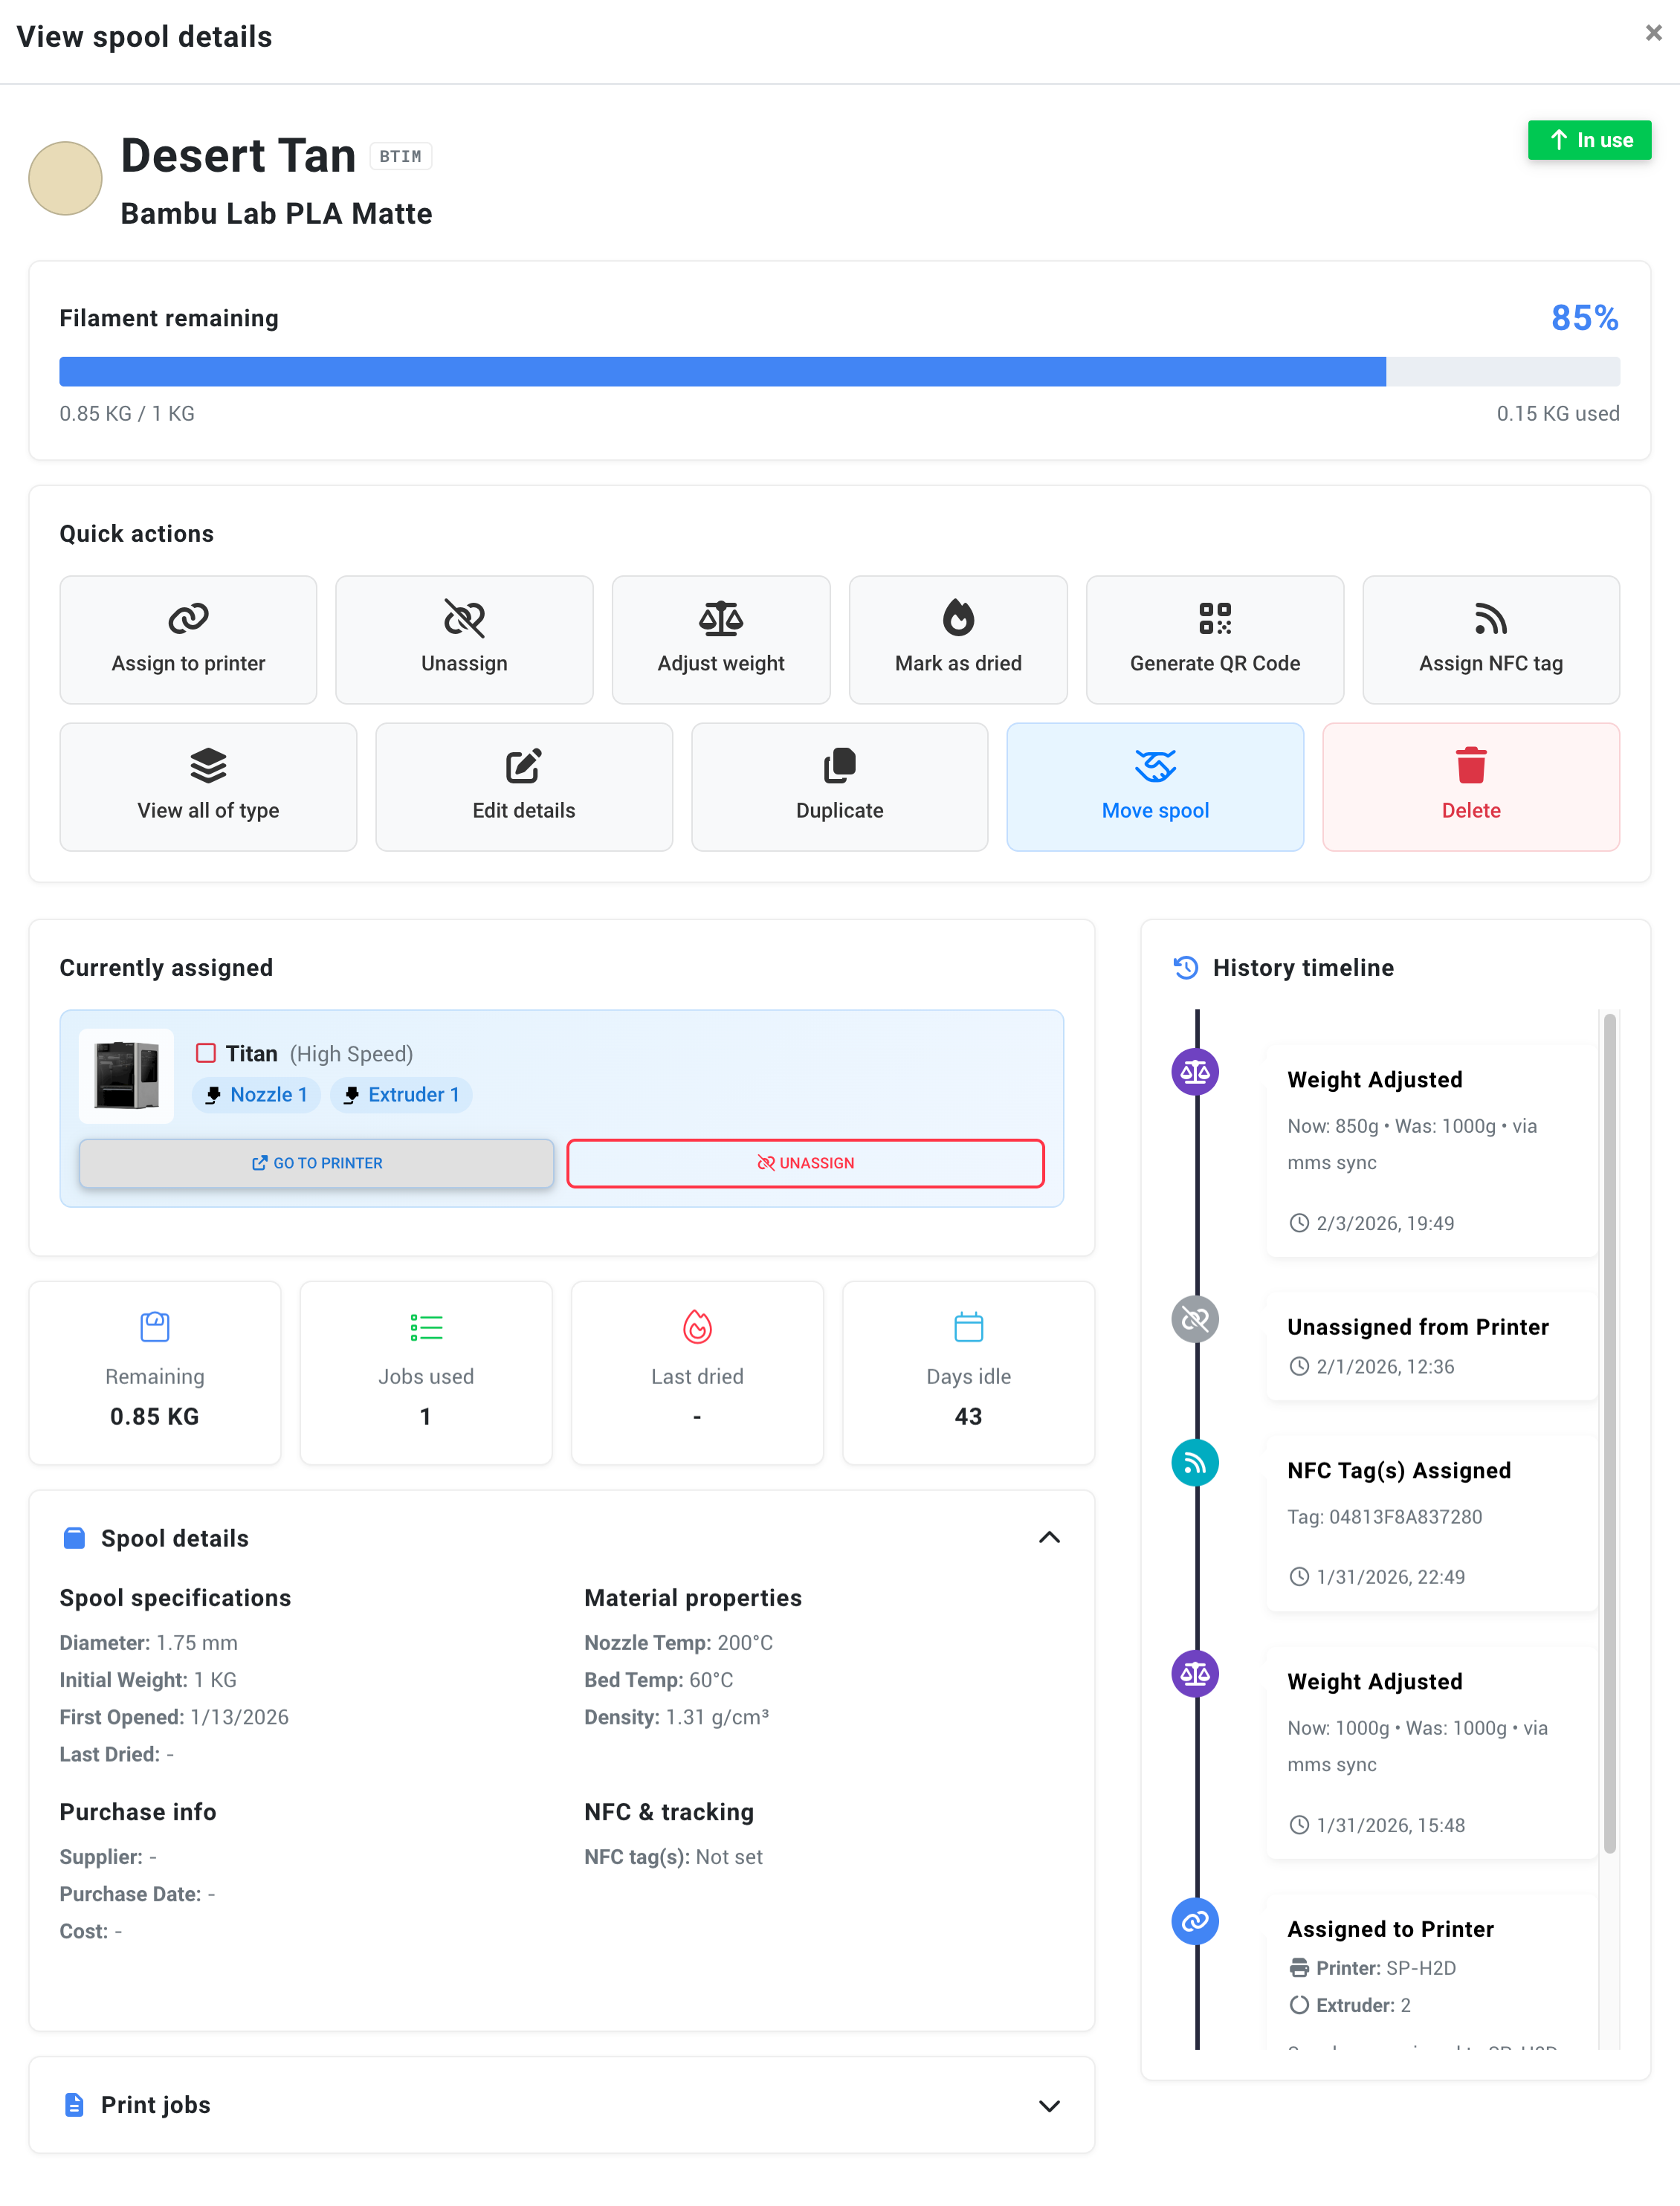The image size is (1680, 2206).
Task: Click the 'Bed Temp: 60°C' text
Action: [x=658, y=1680]
